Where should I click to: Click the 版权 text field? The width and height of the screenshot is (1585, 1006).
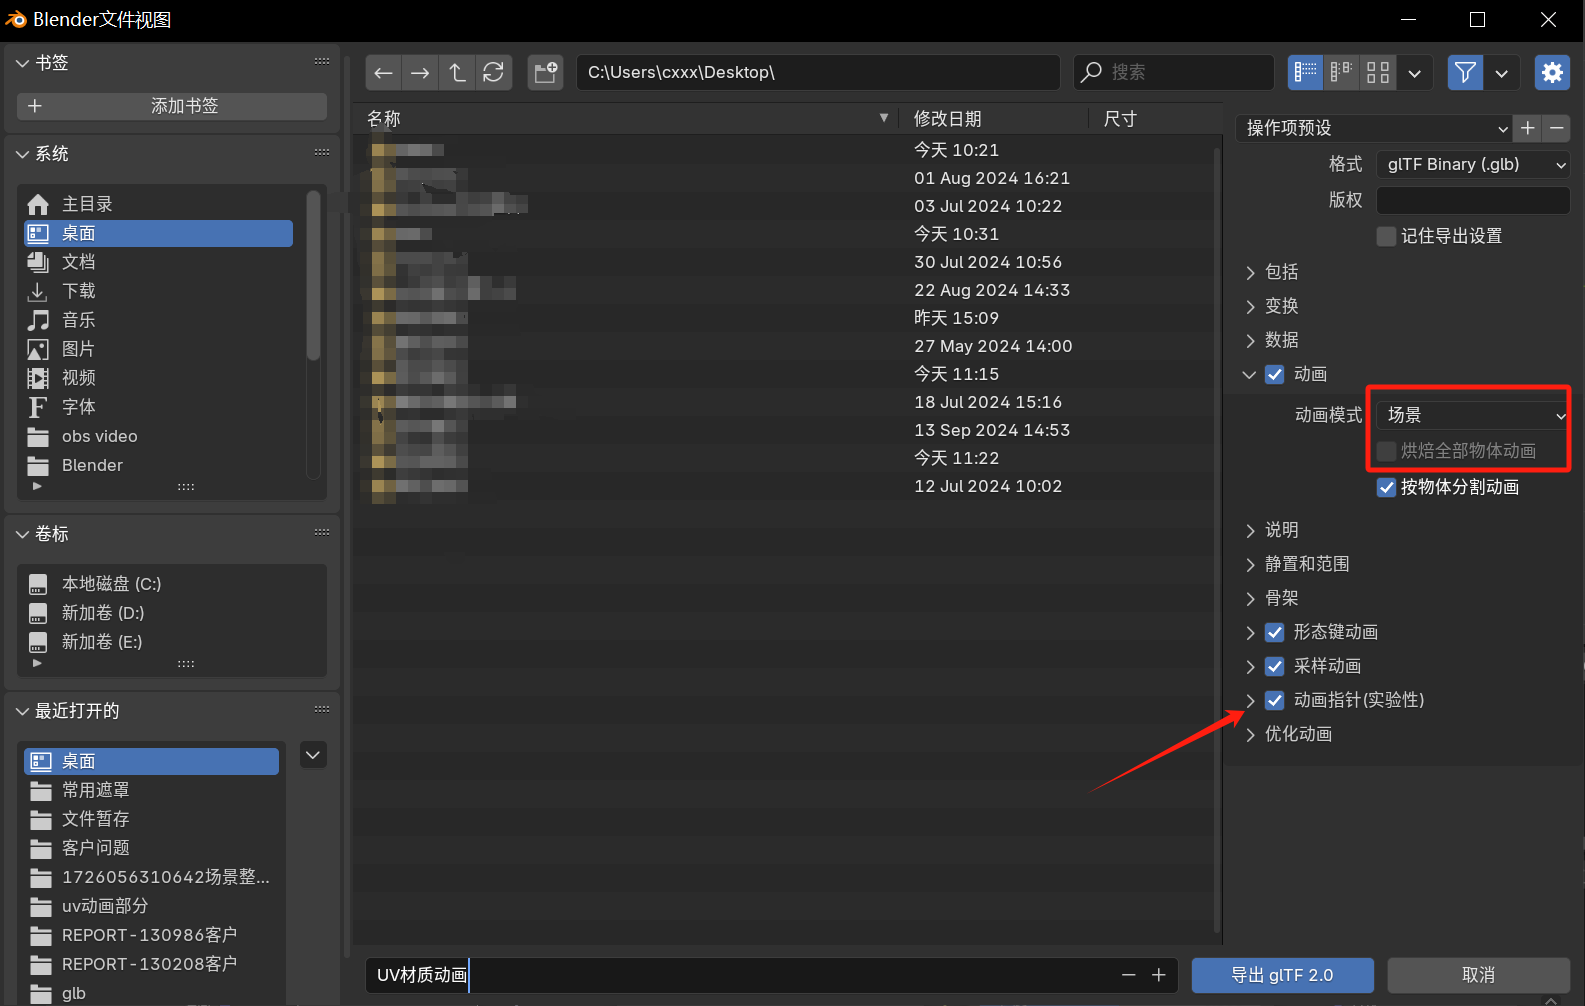pyautogui.click(x=1473, y=200)
